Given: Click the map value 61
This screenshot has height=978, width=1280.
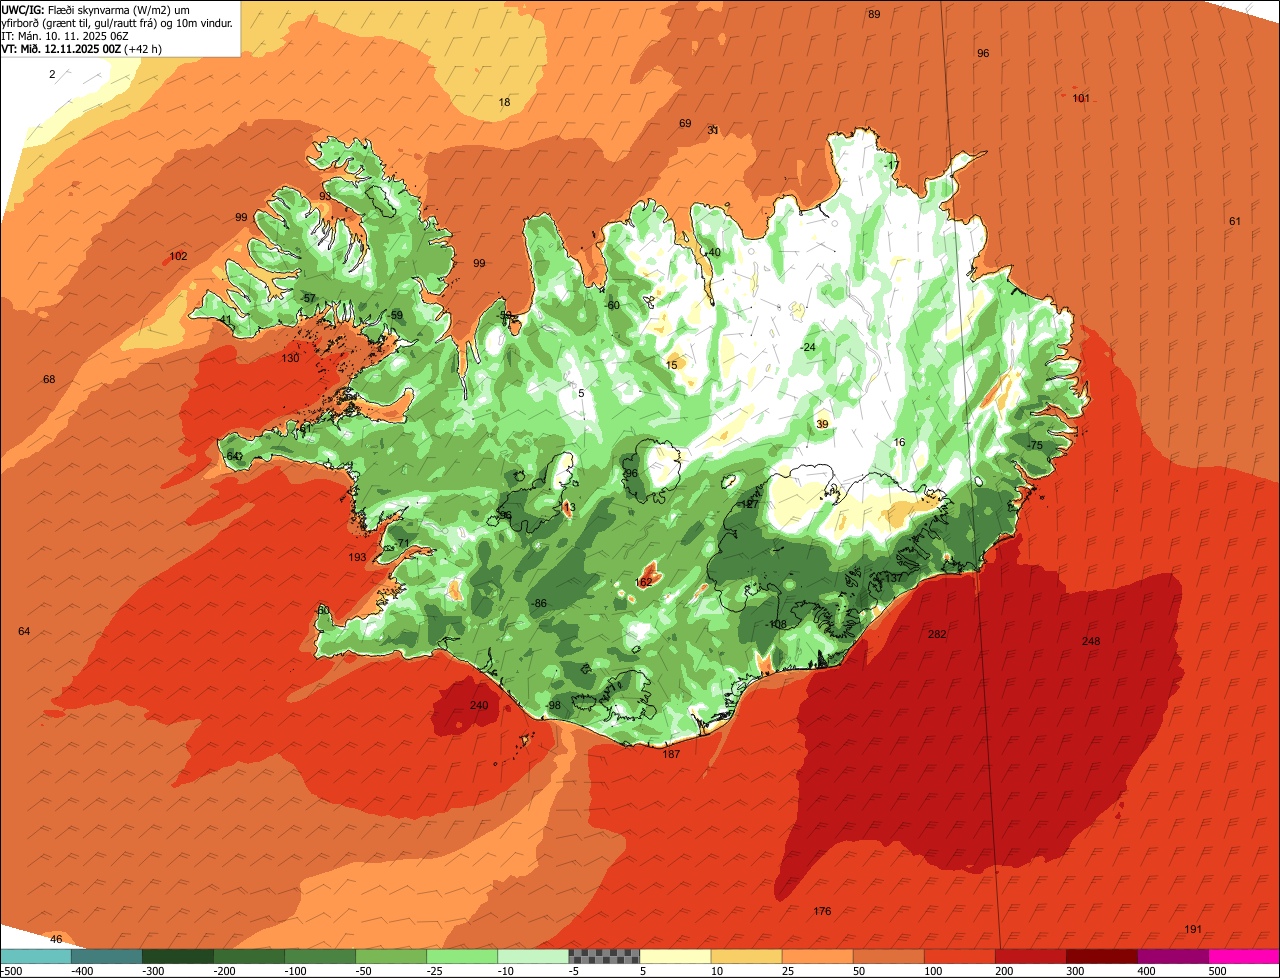Looking at the screenshot, I should coord(1235,221).
